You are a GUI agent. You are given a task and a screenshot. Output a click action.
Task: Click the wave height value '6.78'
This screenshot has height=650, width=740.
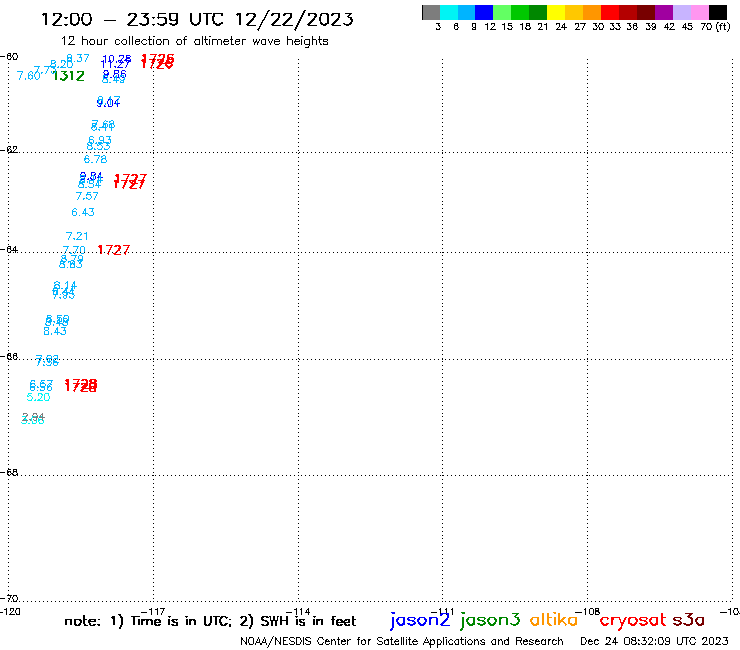[95, 159]
